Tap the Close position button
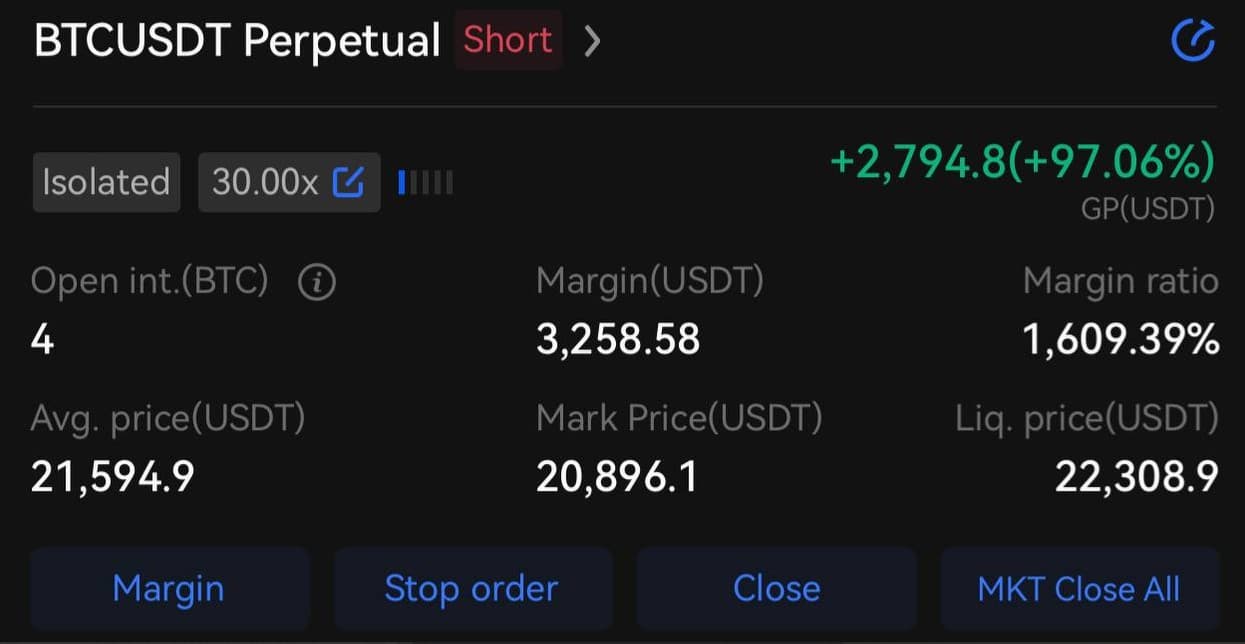The height and width of the screenshot is (644, 1245). click(776, 588)
